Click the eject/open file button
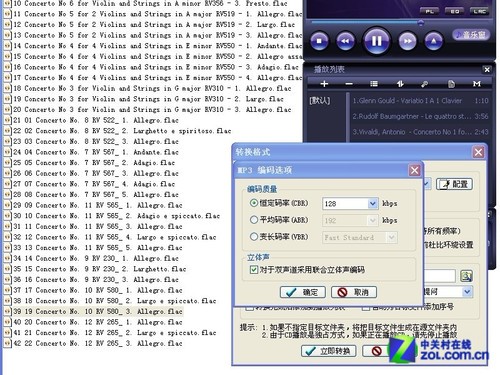Viewport: 500px width, 375px height. (x=434, y=41)
